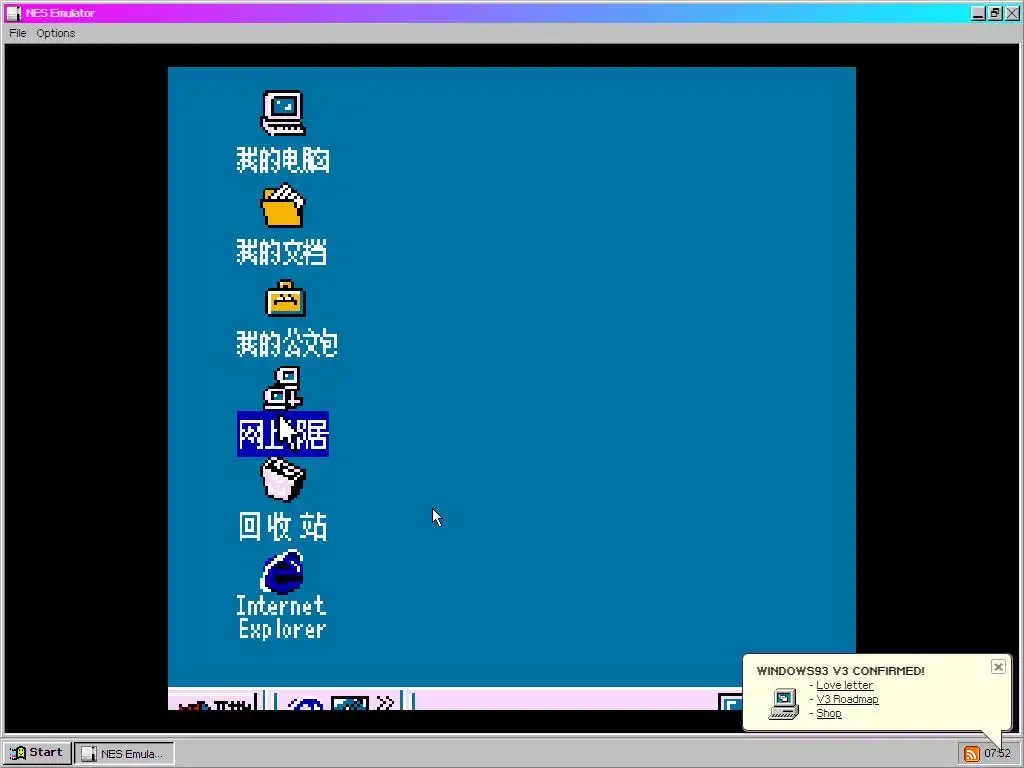Viewport: 1024px width, 768px height.
Task: Click the highlighted 网上邻居 label
Action: tap(283, 434)
